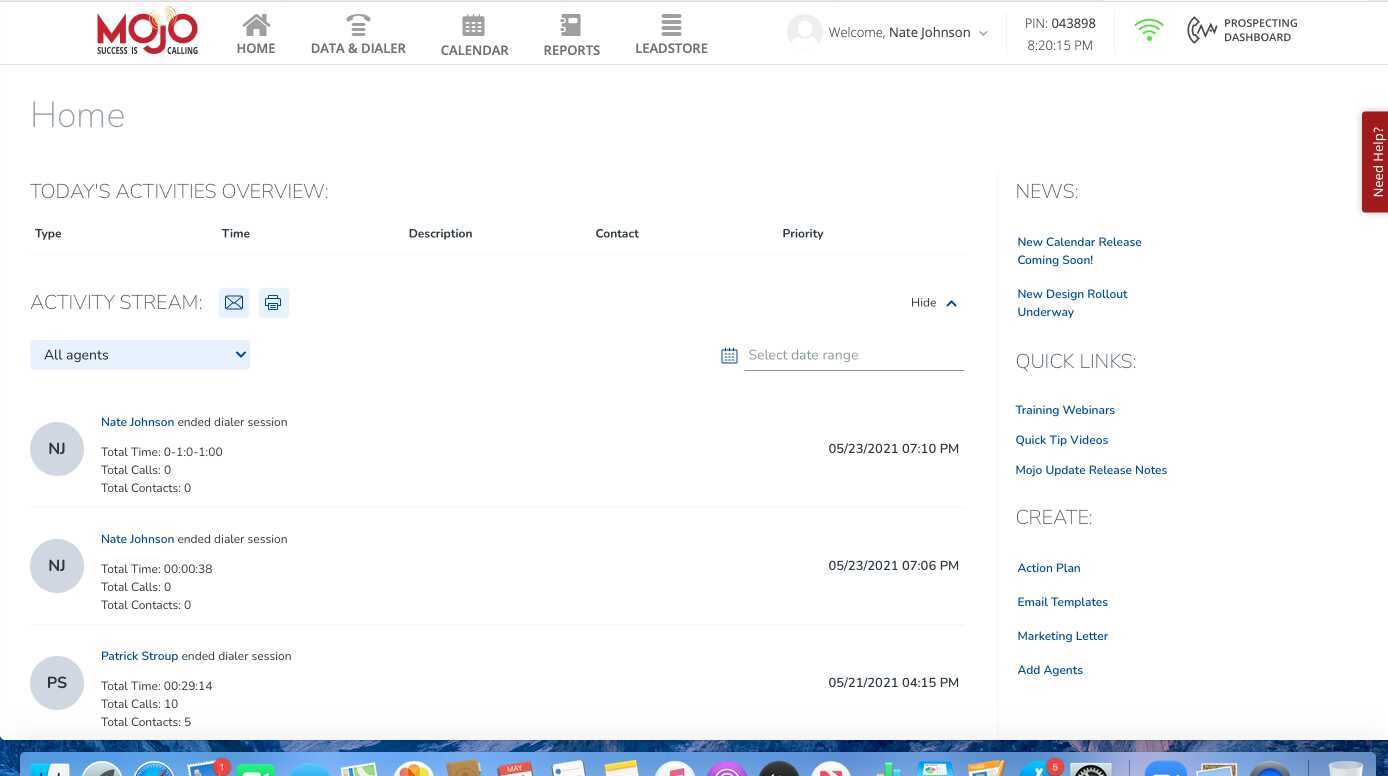Click the green Wi-Fi connection status icon
Image resolution: width=1388 pixels, height=776 pixels.
pyautogui.click(x=1149, y=31)
